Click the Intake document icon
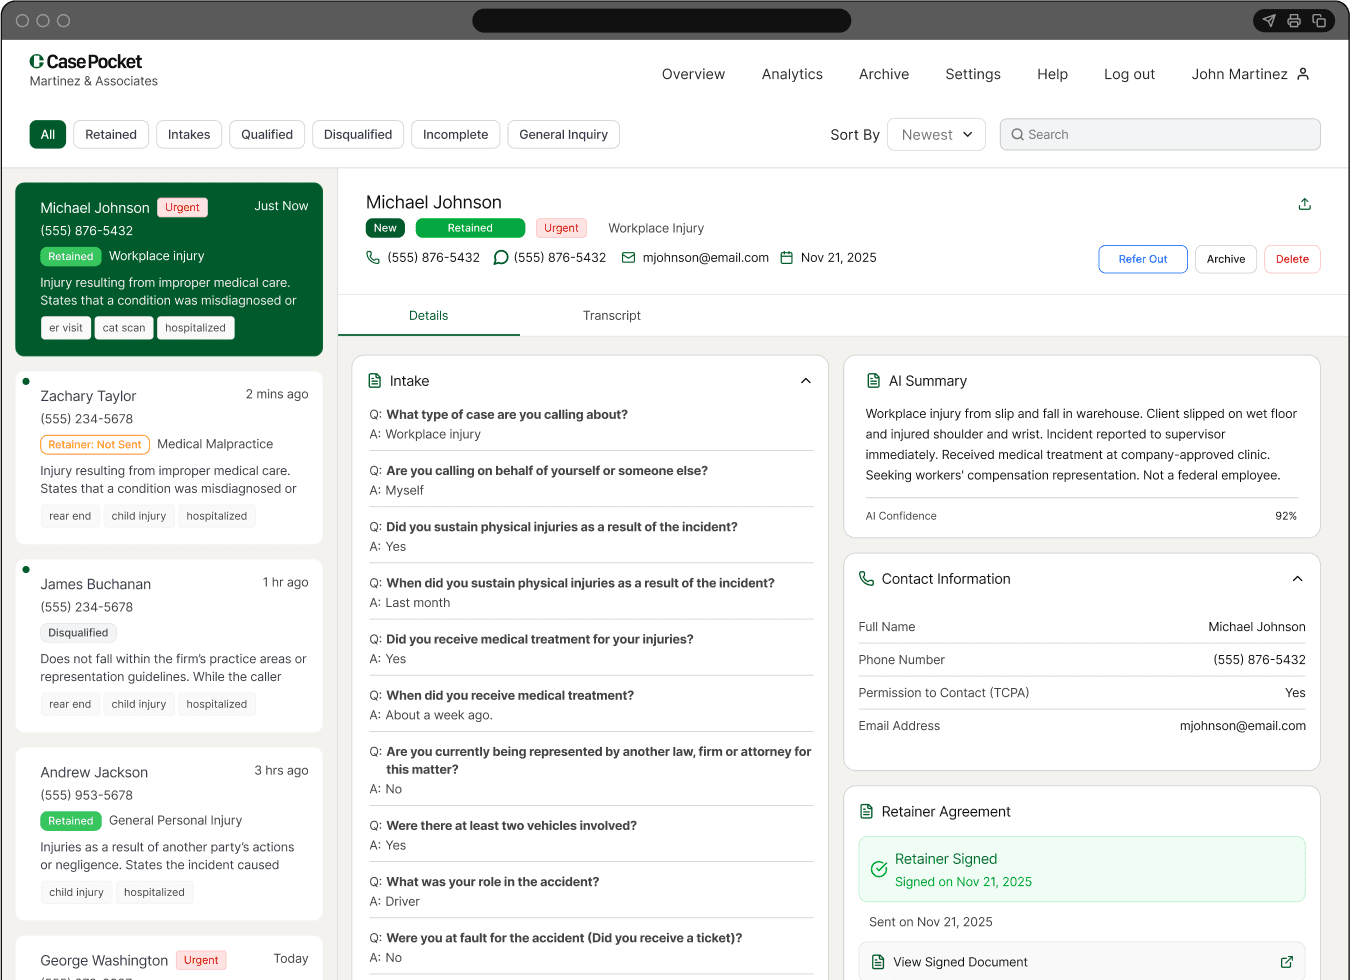 coord(375,381)
